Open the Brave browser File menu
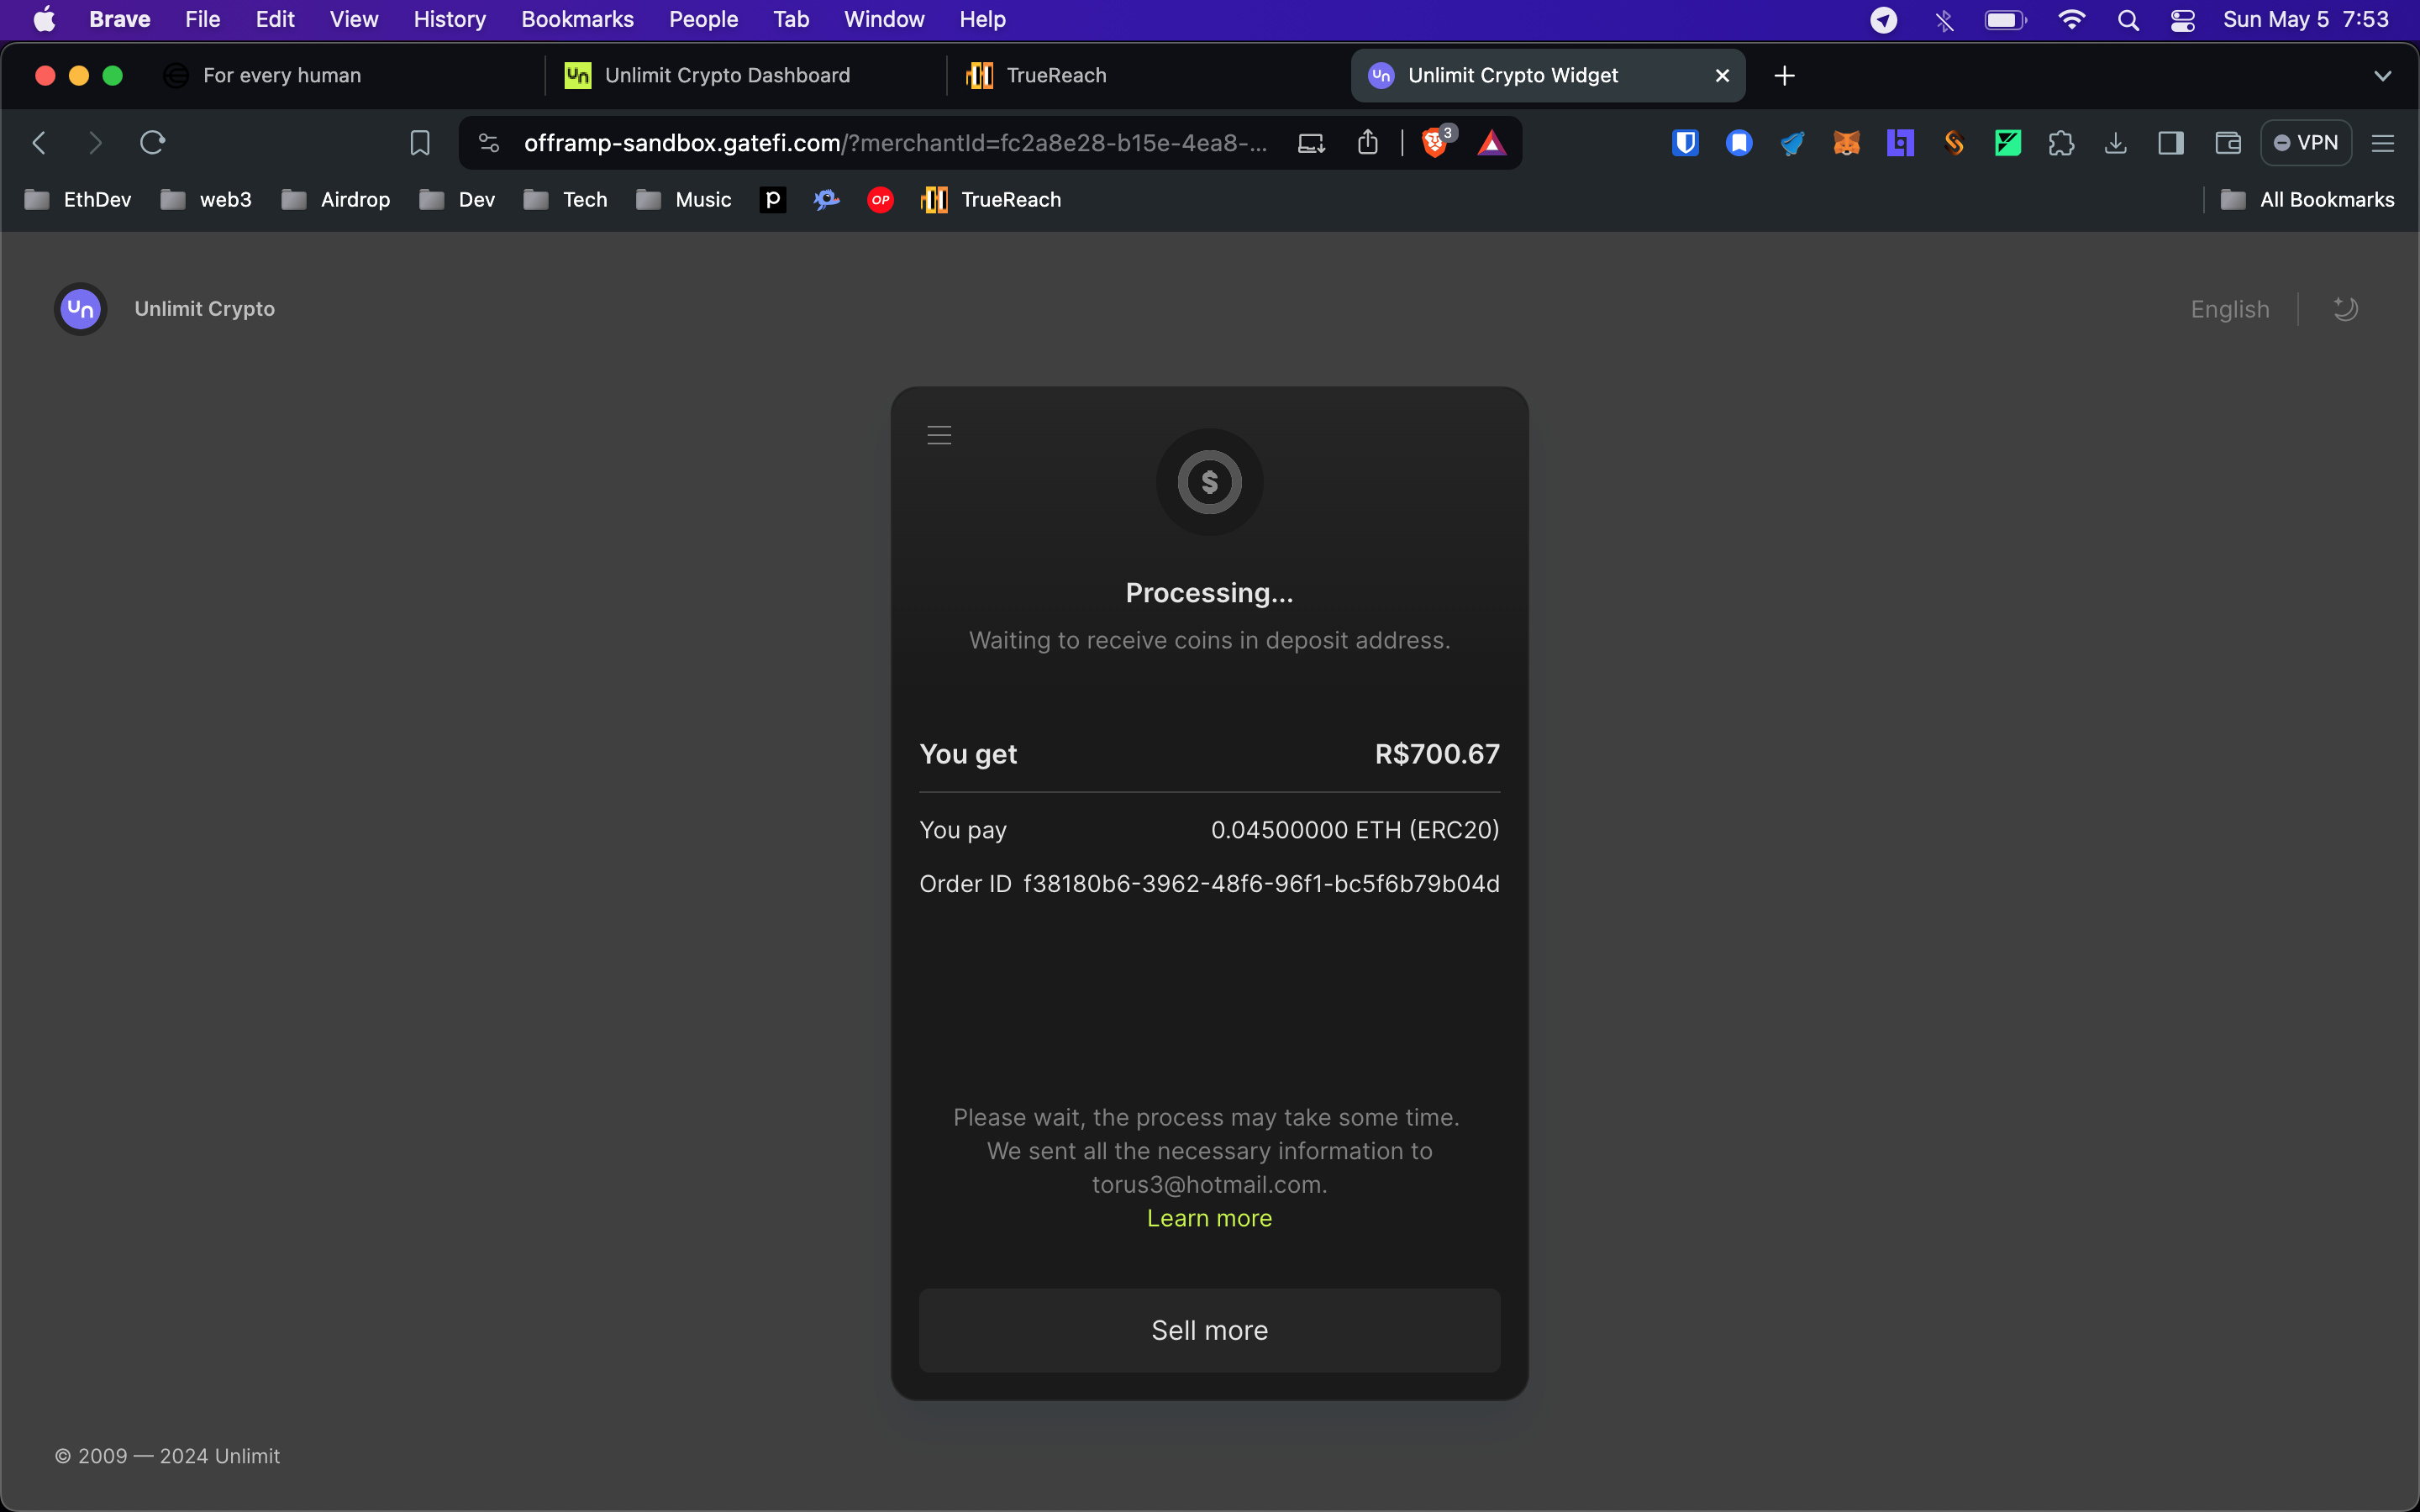Screen dimensions: 2420x1512 point(203,19)
